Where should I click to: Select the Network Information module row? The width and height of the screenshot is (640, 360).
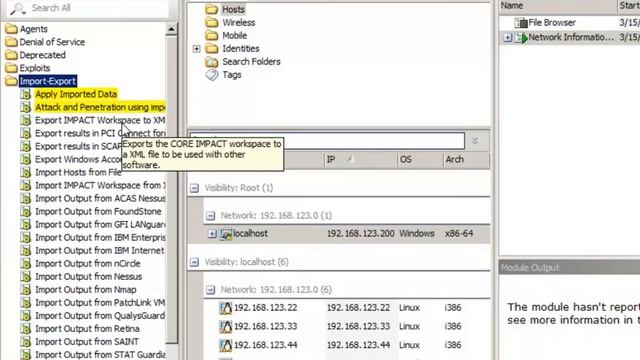coord(569,38)
